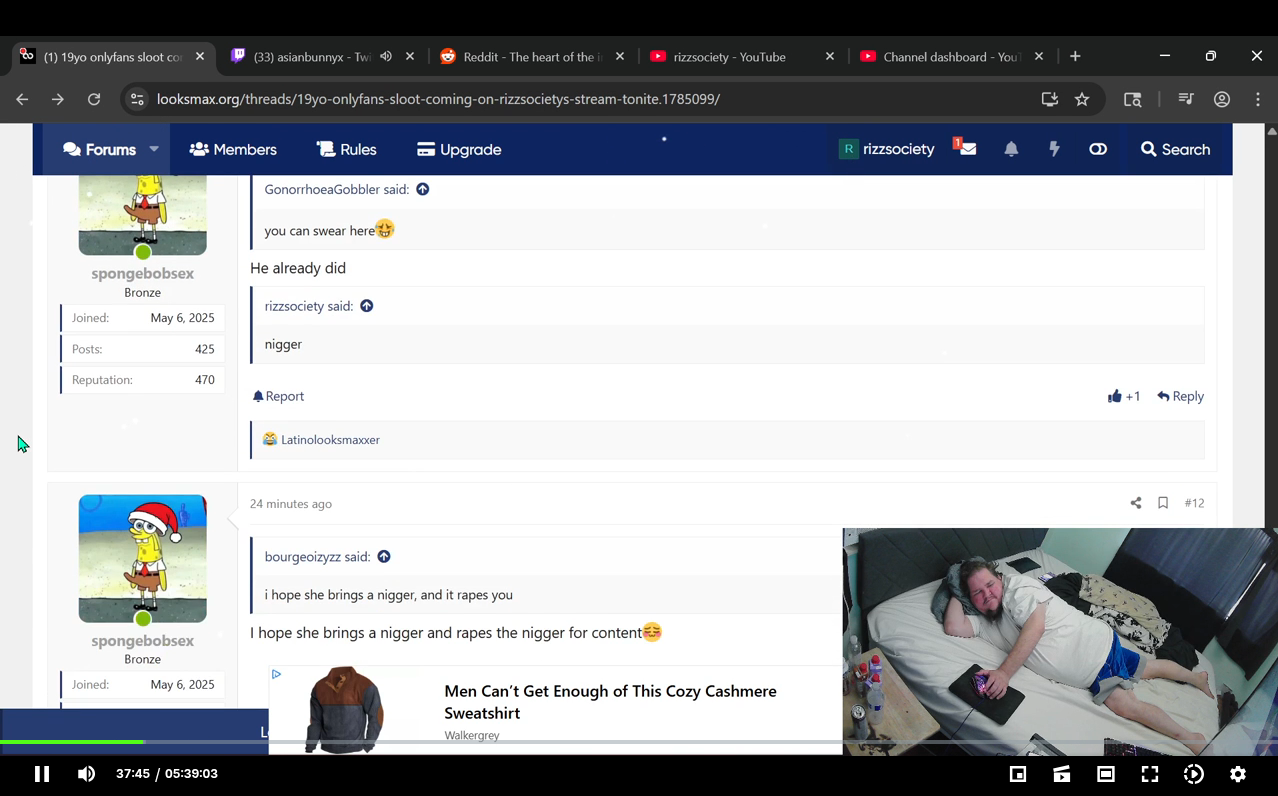Screen dimensions: 1278x796
Task: Click the lightning bolt icon in the navbar
Action: pos(1054,149)
